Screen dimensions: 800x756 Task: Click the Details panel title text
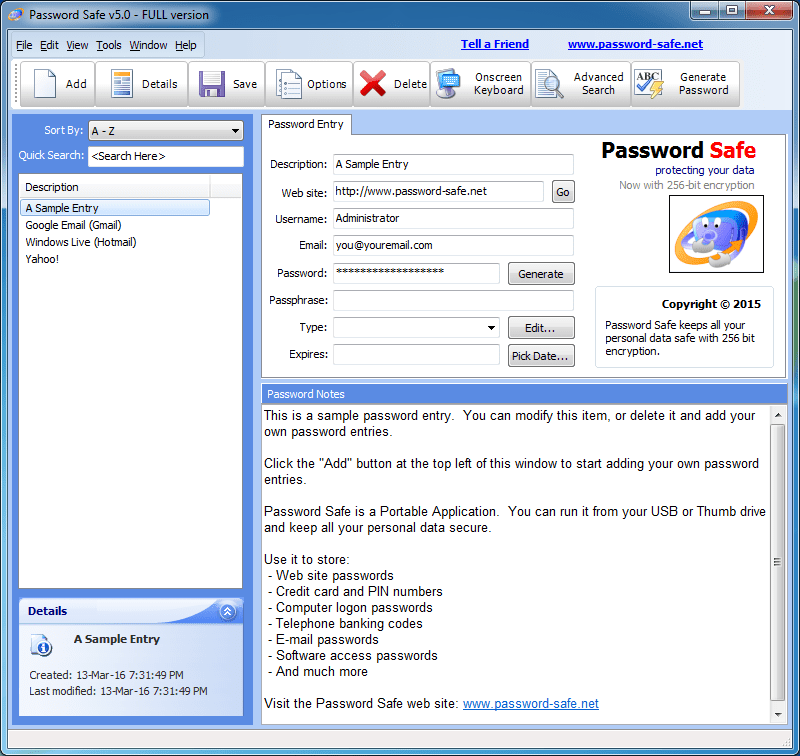47,611
